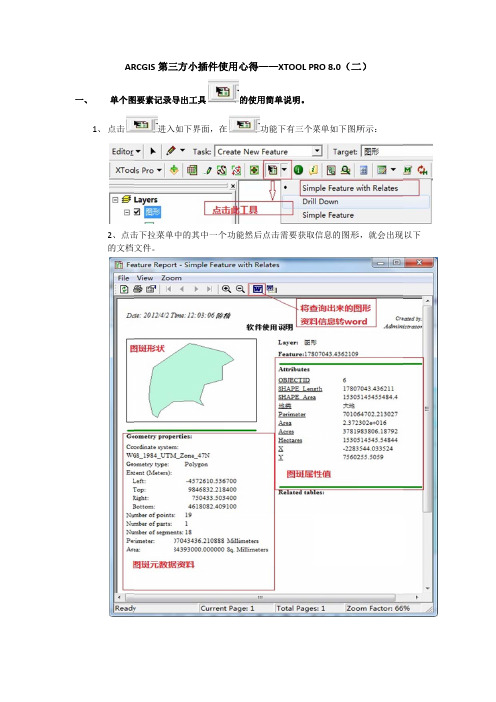Click the red circular-arrow icon at toolbar end
The image size is (496, 702).
coord(422,170)
